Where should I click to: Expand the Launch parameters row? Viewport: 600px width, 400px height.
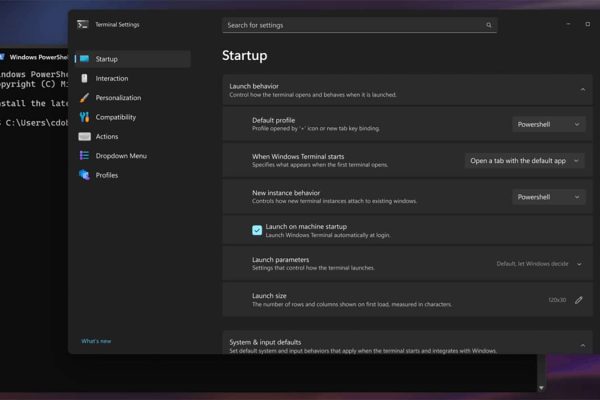tap(579, 264)
